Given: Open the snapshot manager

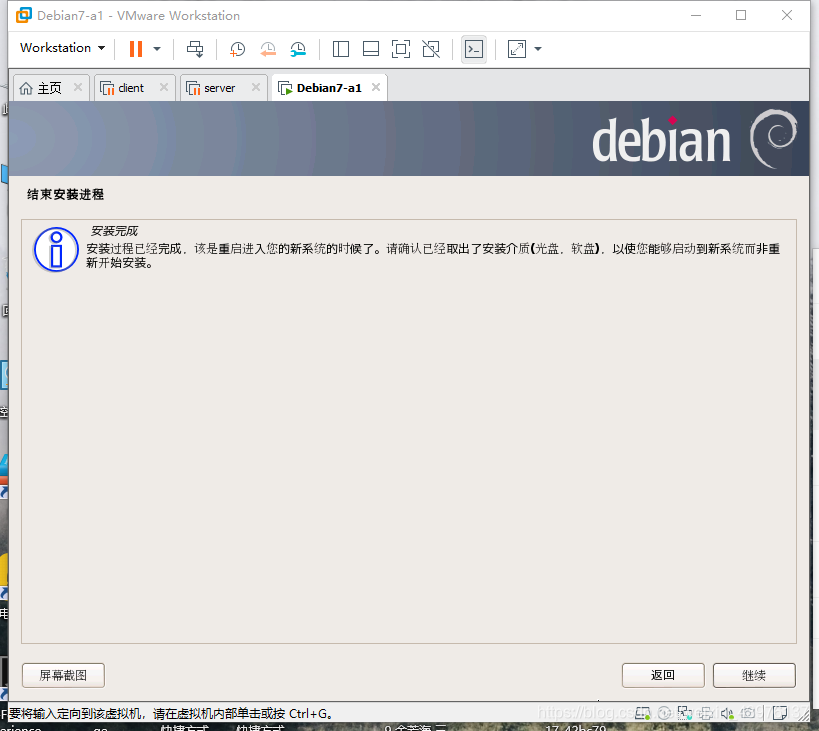Looking at the screenshot, I should pos(298,50).
